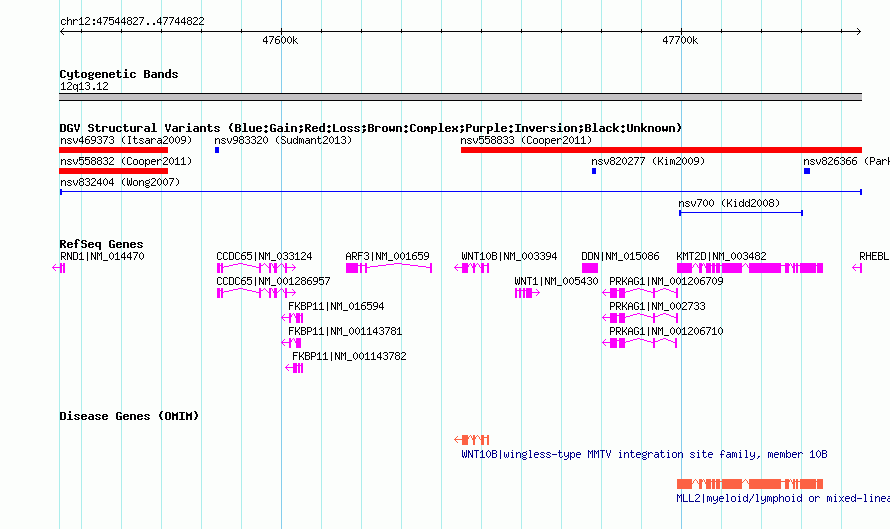
Task: Click the WNT10B|NM_003394 label
Action: pyautogui.click(x=509, y=257)
